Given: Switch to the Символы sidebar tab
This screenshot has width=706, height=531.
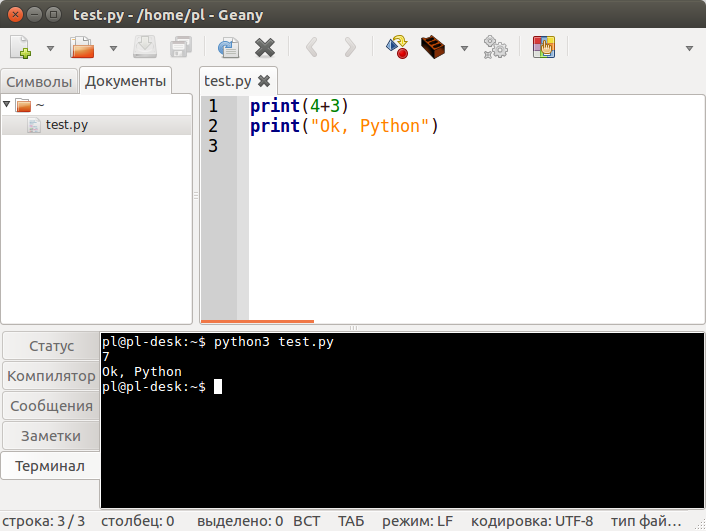Looking at the screenshot, I should click(39, 81).
